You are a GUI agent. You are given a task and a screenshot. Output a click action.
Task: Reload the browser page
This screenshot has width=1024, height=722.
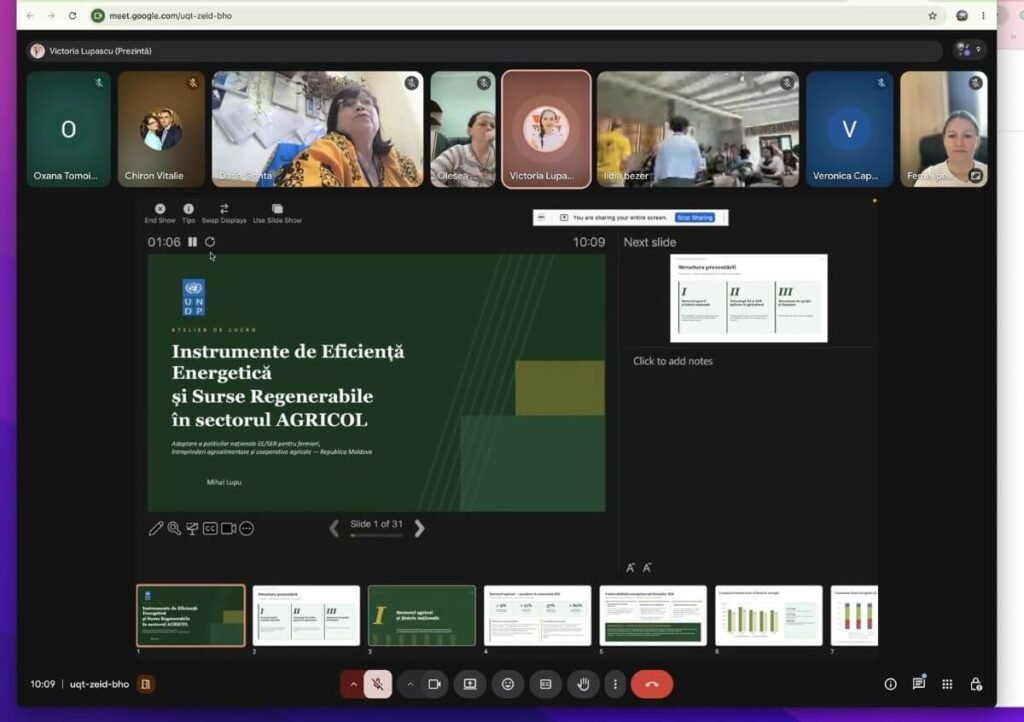tap(72, 16)
